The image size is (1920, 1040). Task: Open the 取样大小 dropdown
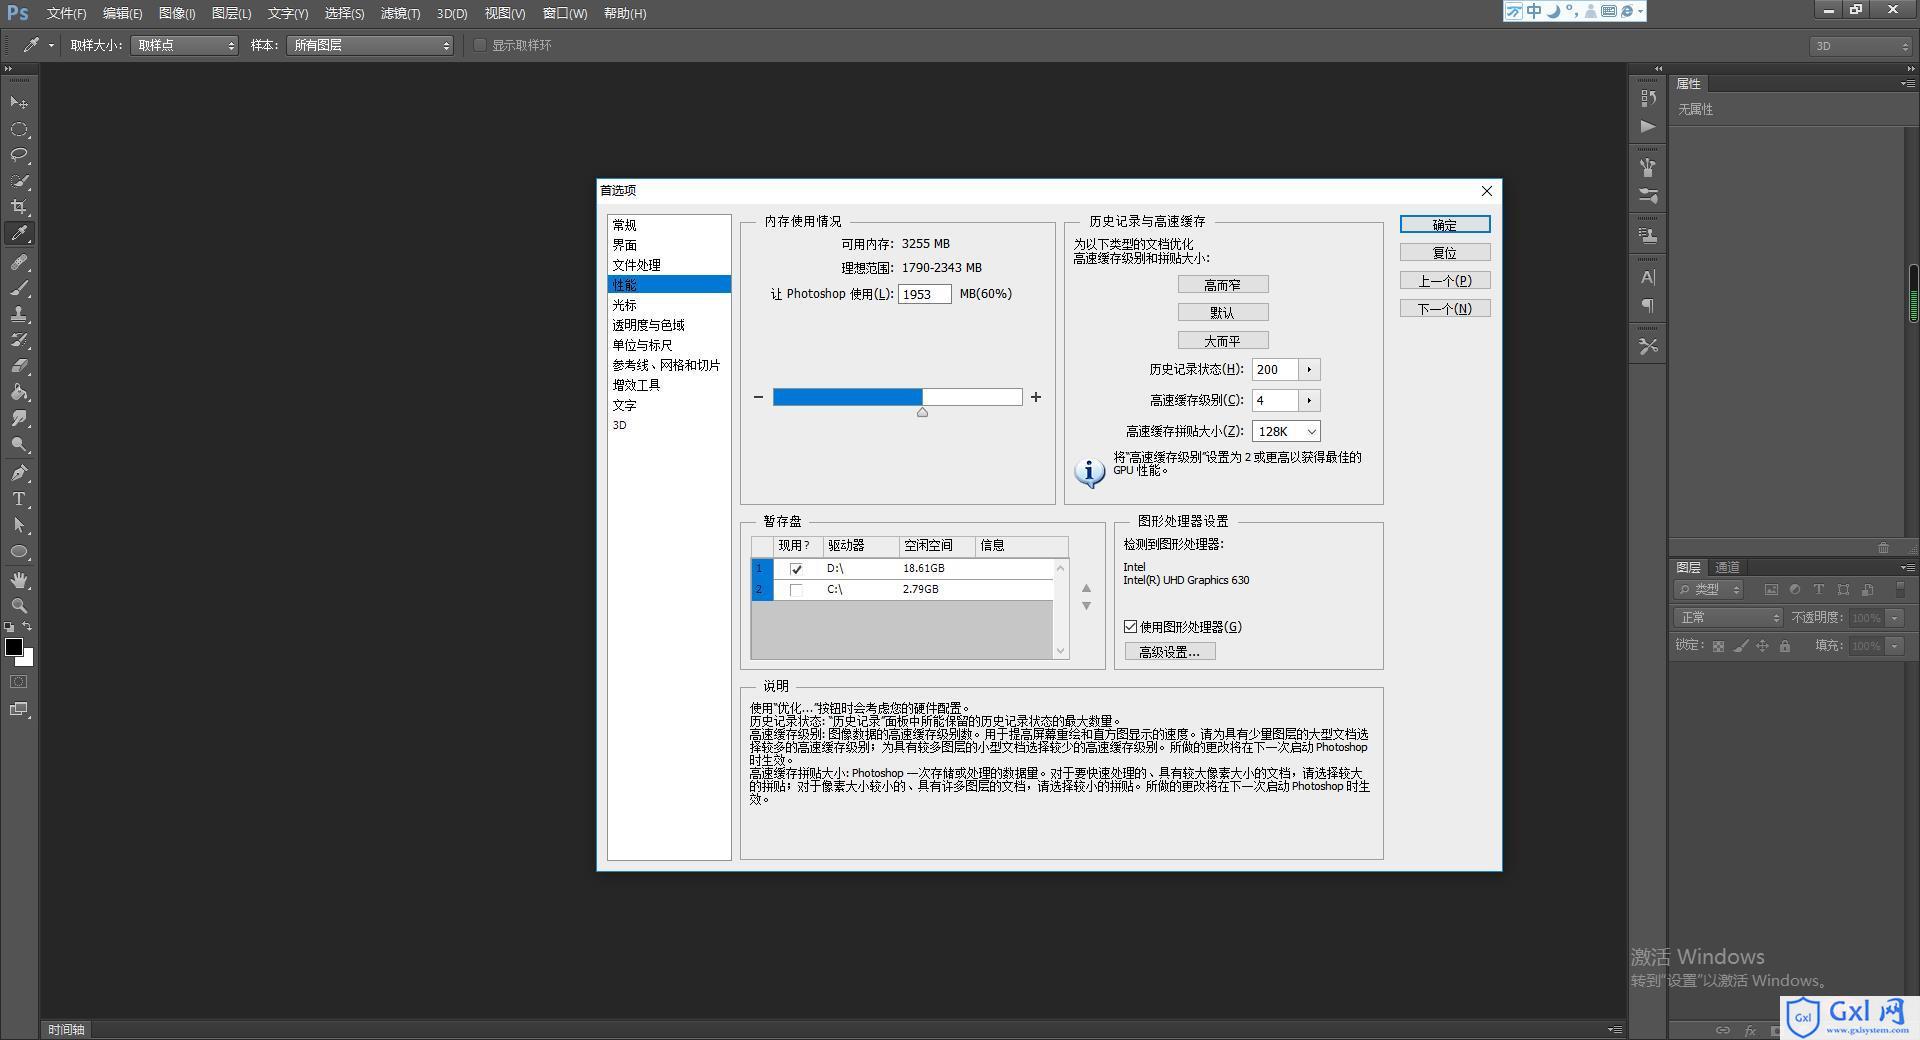[x=184, y=45]
